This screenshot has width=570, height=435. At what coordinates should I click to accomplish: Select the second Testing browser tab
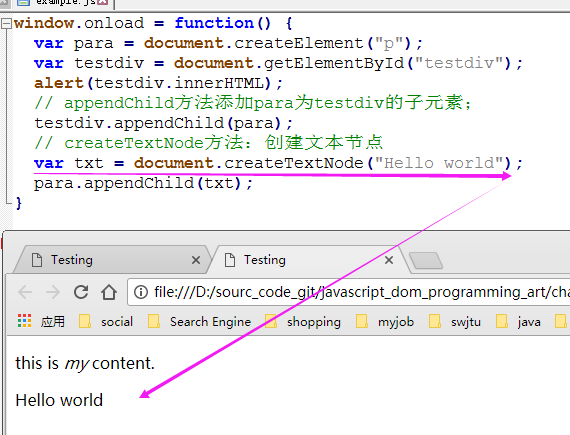coord(308,260)
